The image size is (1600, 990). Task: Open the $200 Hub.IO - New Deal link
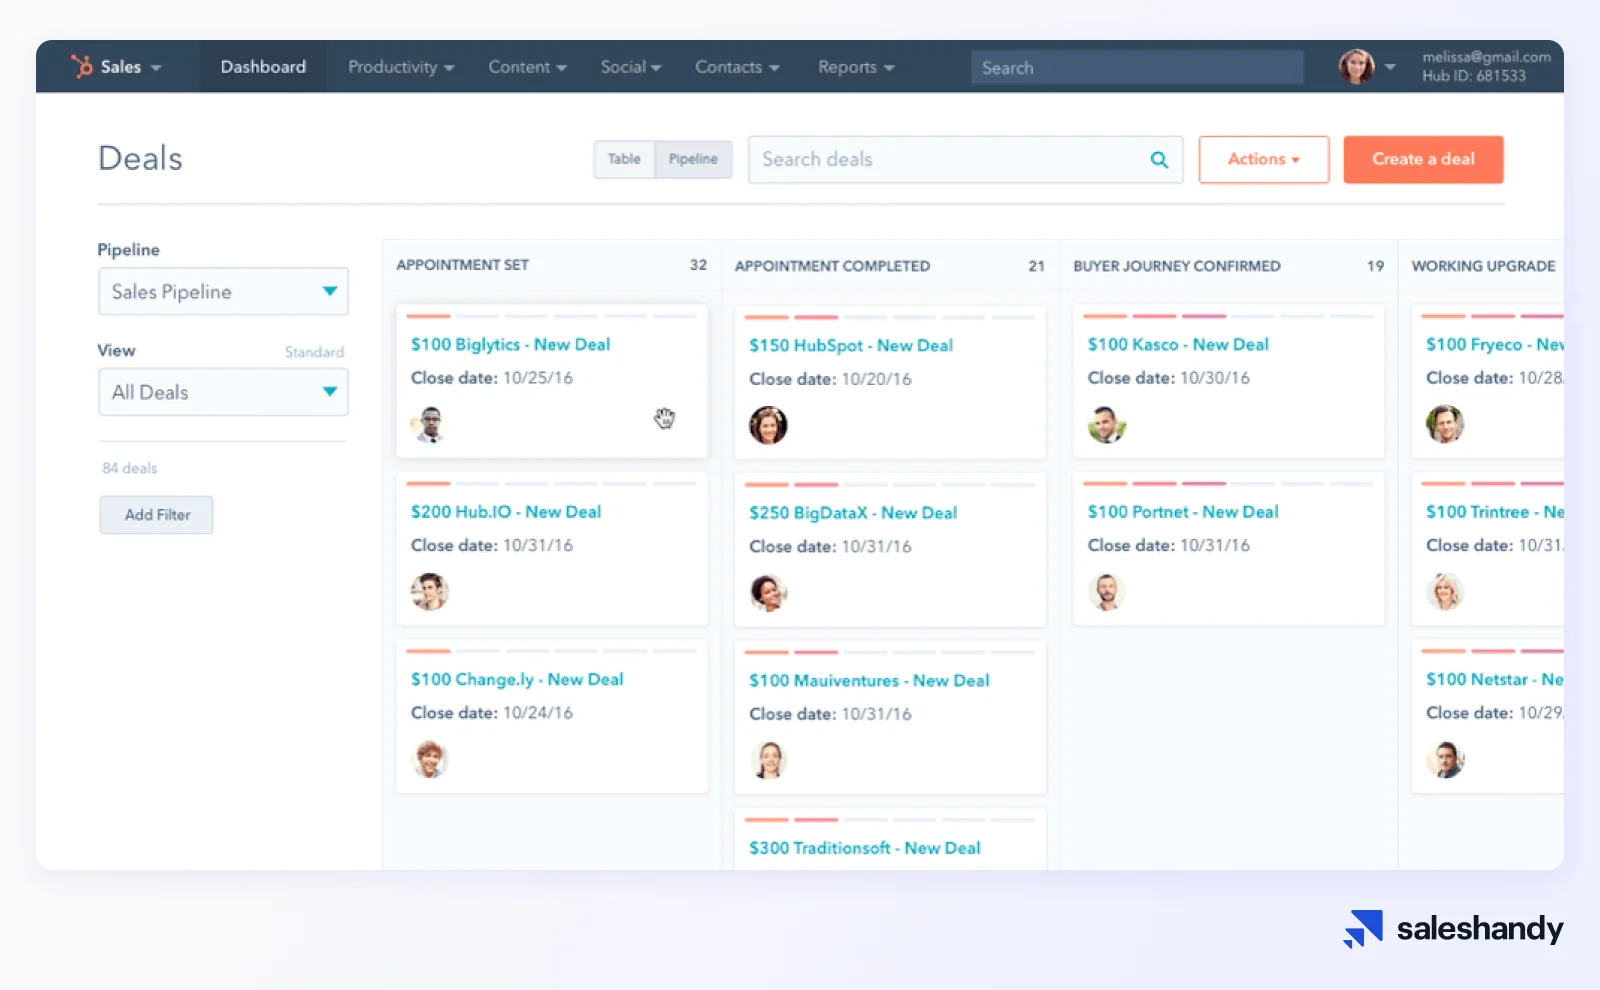pyautogui.click(x=506, y=511)
